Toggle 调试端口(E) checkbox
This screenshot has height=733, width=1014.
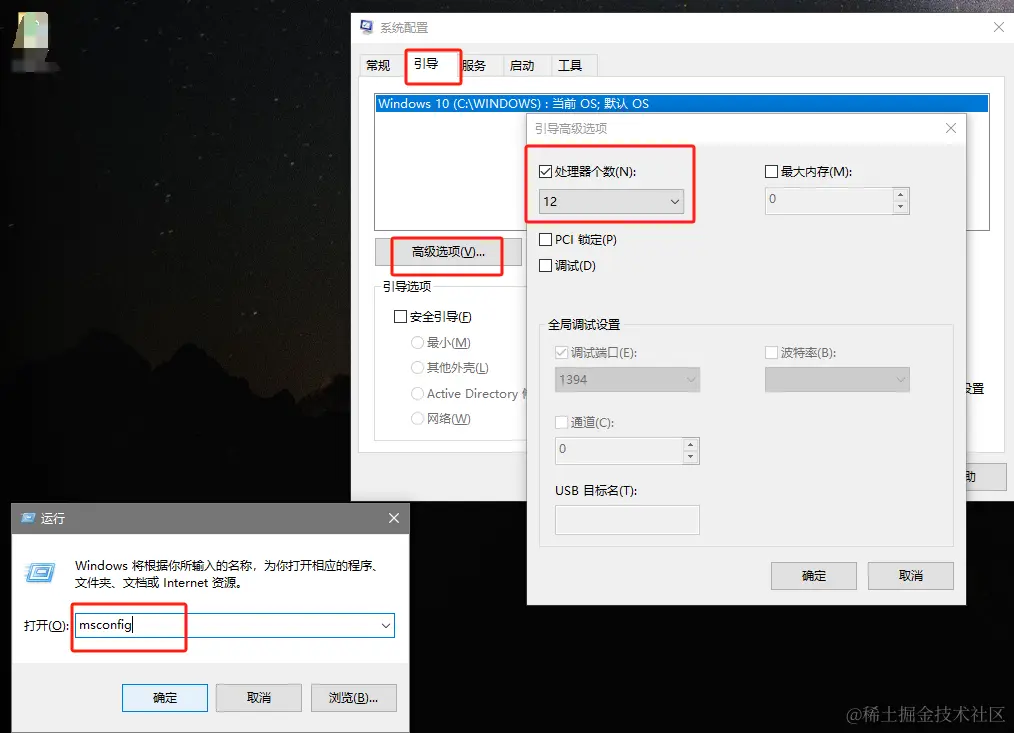pyautogui.click(x=561, y=353)
